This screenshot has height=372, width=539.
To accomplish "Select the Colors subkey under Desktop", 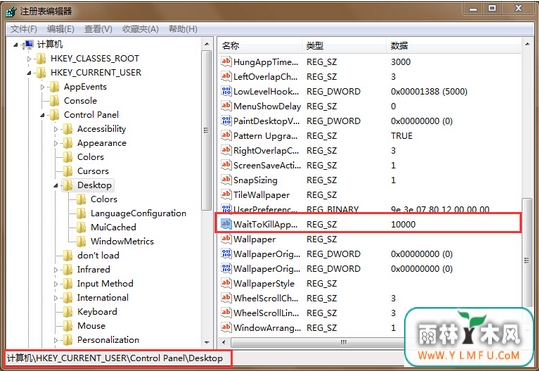I will 104,199.
